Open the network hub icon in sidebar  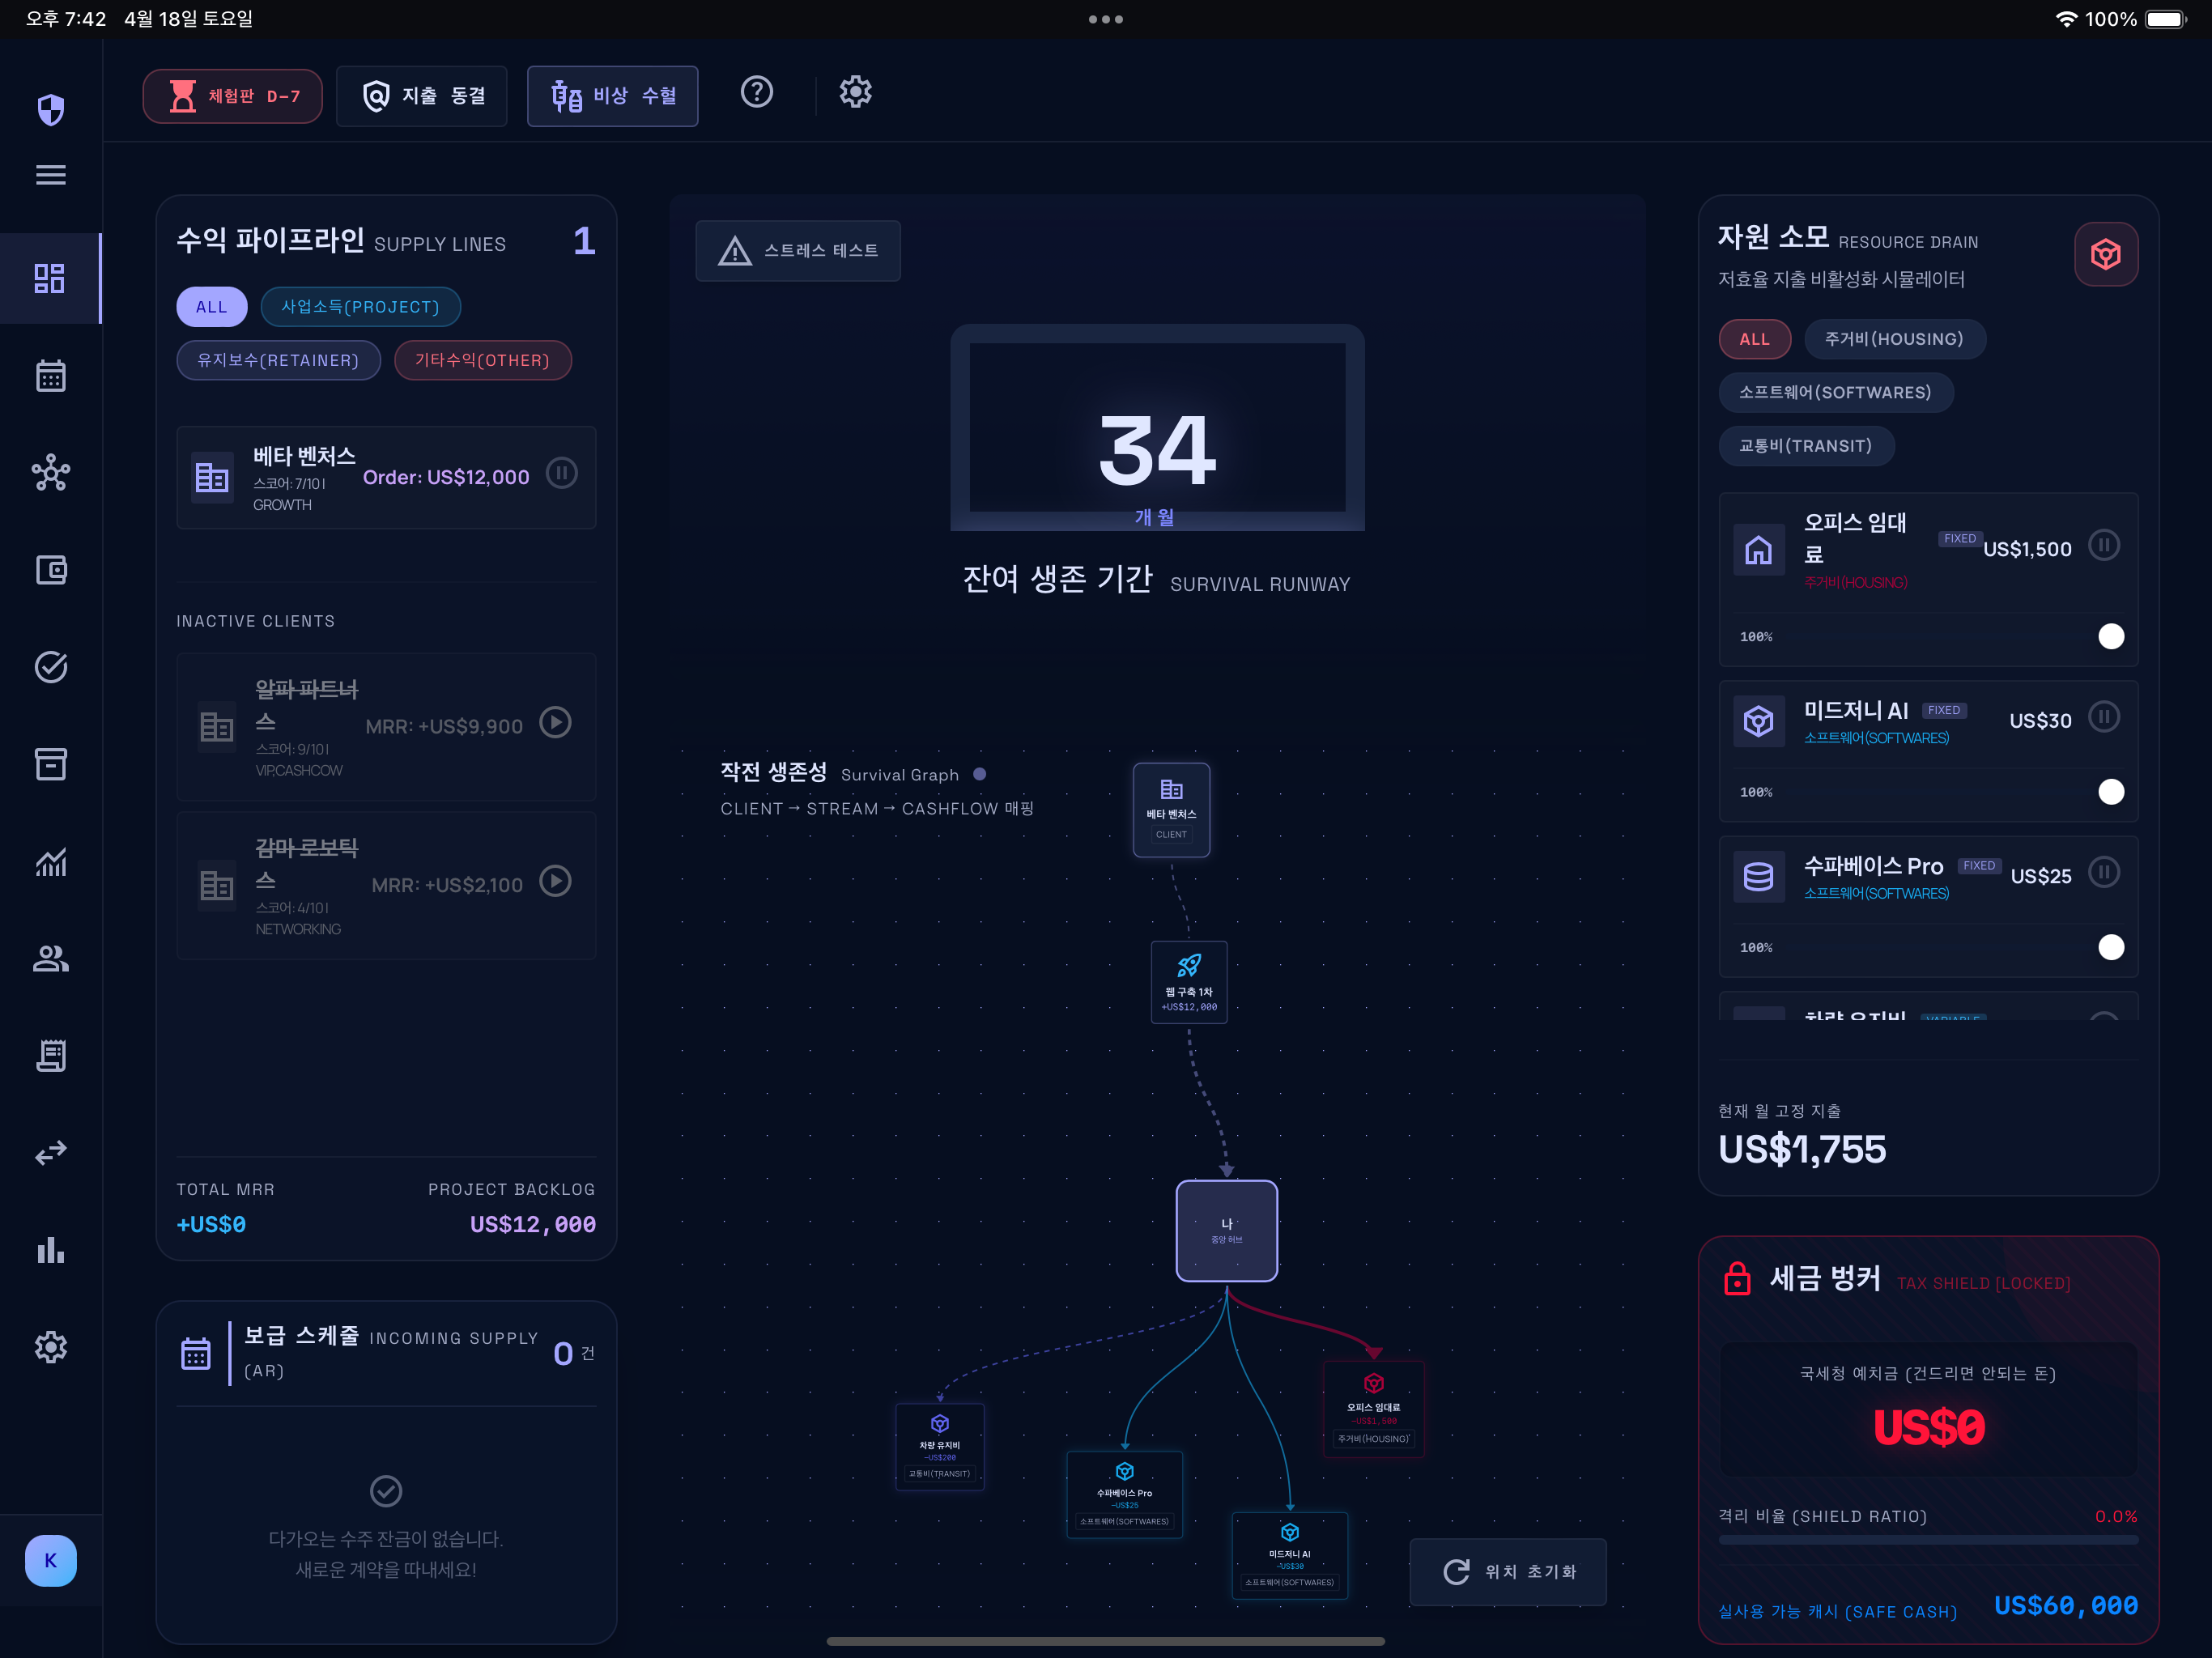pyautogui.click(x=51, y=473)
